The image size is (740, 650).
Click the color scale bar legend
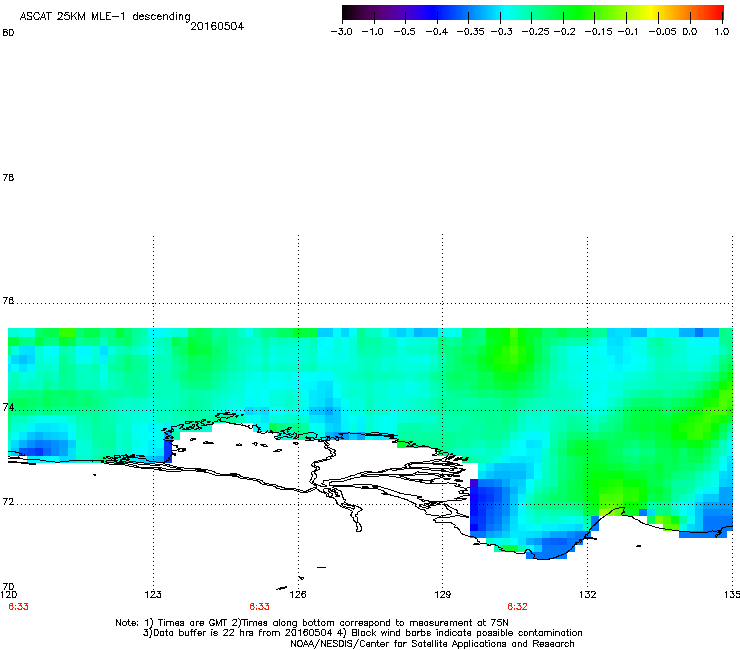(533, 13)
